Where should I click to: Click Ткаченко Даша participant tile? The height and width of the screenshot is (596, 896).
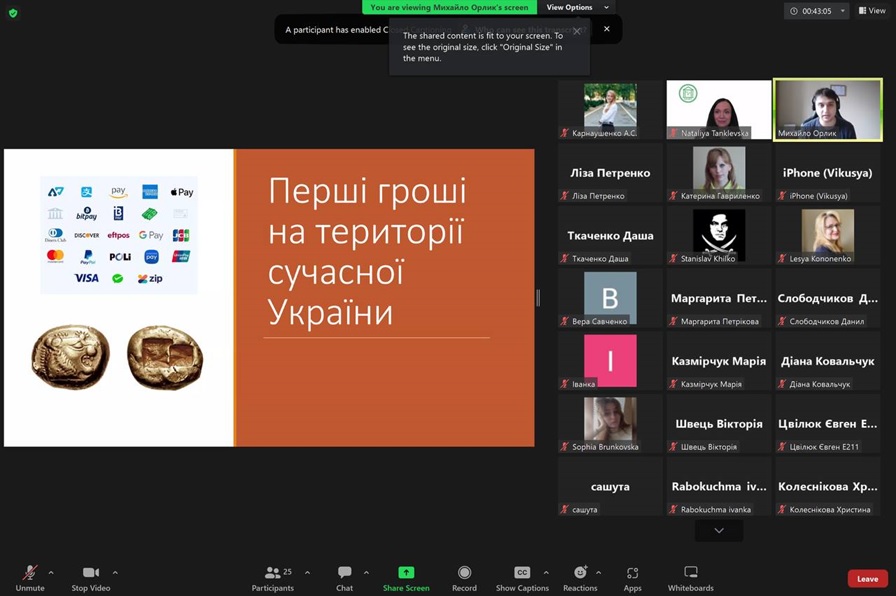point(610,235)
